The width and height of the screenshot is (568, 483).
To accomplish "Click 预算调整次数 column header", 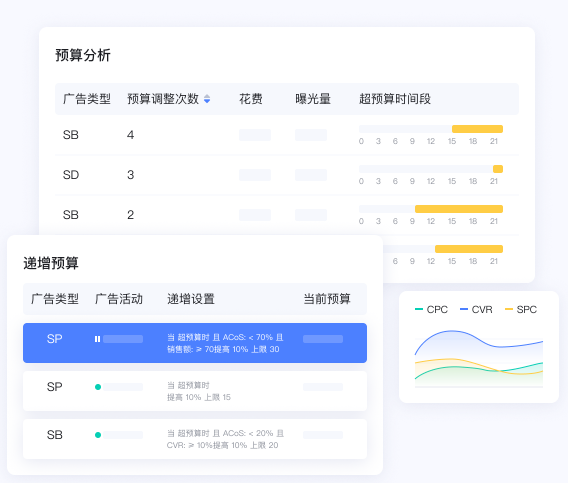I will pyautogui.click(x=163, y=99).
